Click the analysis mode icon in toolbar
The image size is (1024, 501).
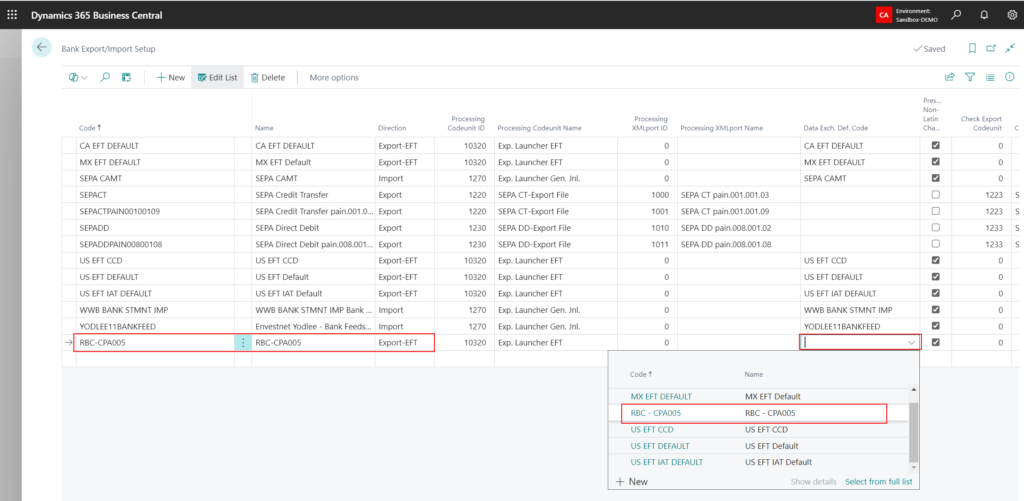(x=127, y=77)
